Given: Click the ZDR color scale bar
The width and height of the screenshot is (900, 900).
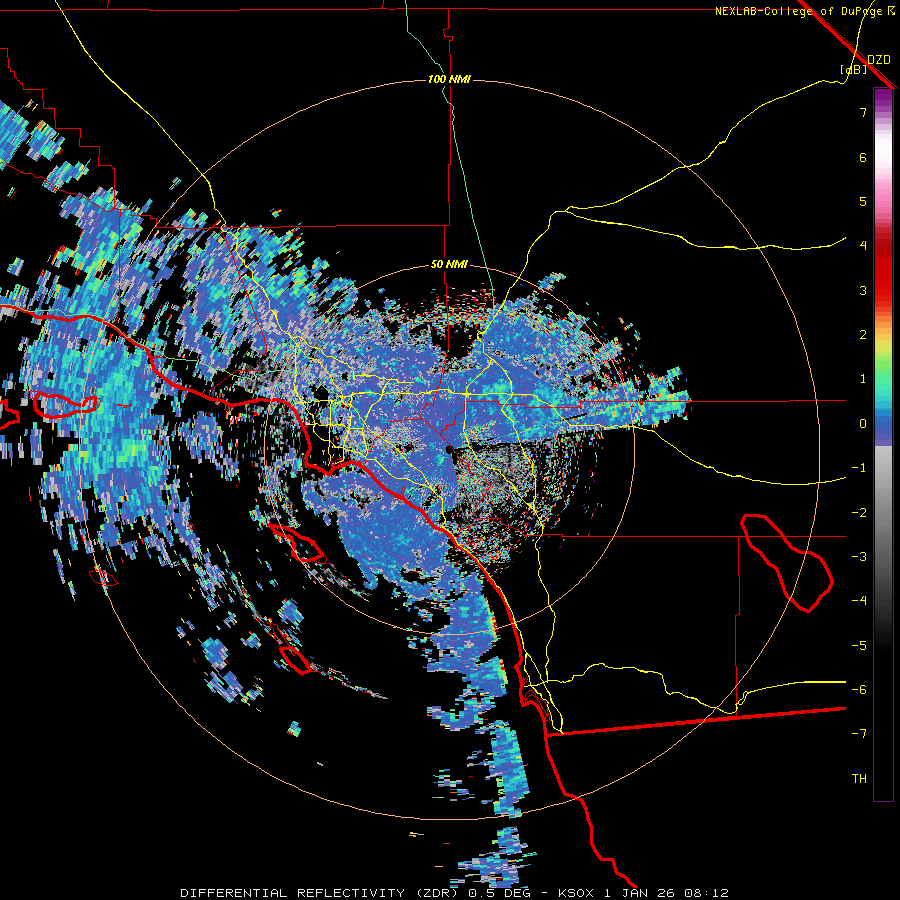Looking at the screenshot, I should coord(883,444).
